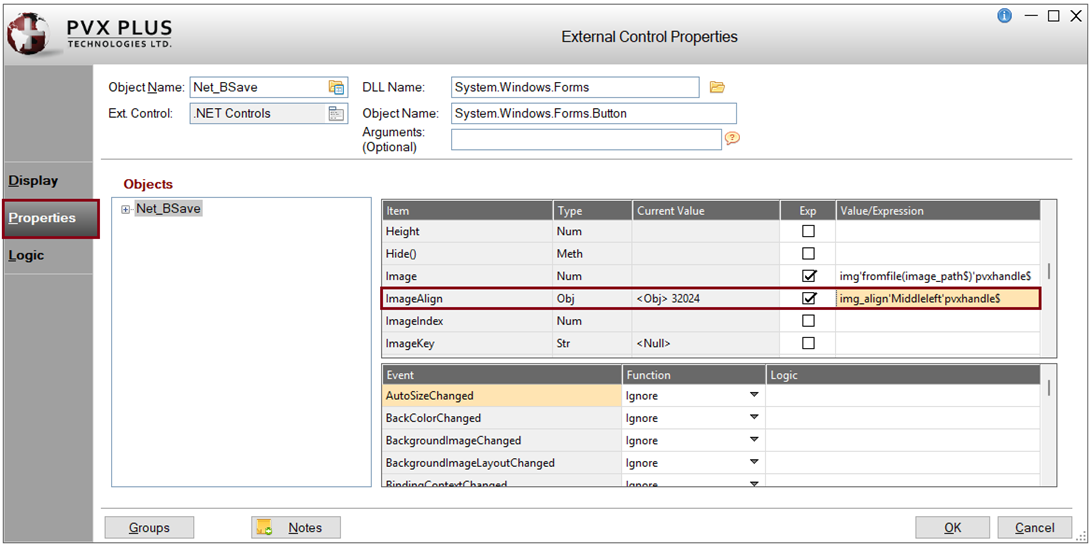Screen dimensions: 1091x547
Task: Uncheck the Exp checkbox for ImageAlign
Action: (808, 298)
